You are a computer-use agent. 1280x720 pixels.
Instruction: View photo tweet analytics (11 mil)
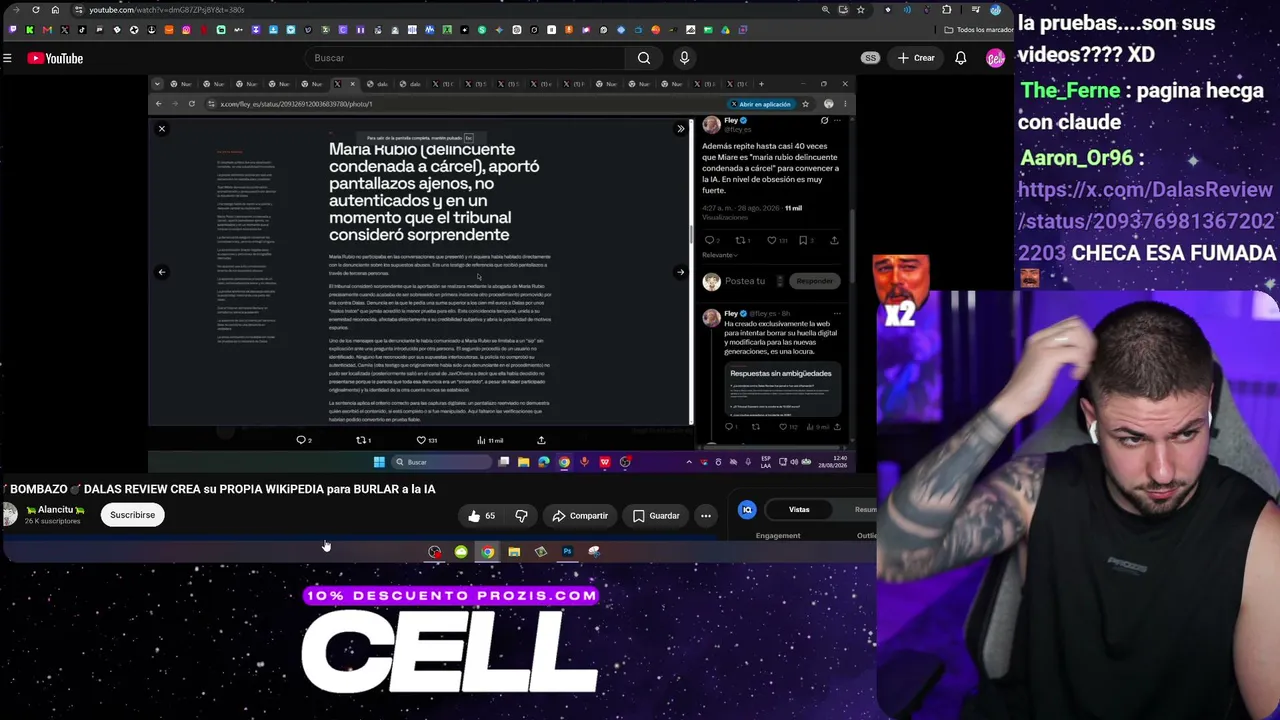pyautogui.click(x=491, y=440)
